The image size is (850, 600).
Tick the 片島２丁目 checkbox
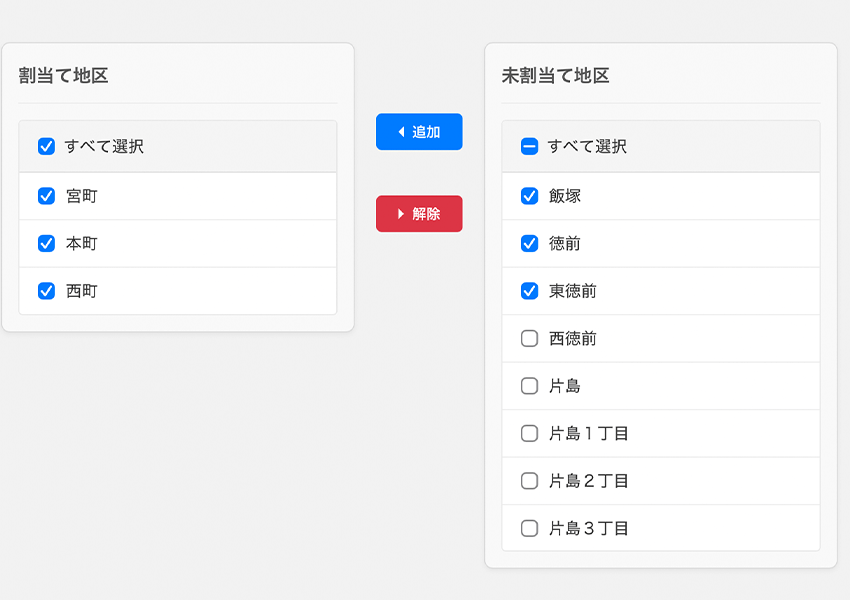click(530, 481)
